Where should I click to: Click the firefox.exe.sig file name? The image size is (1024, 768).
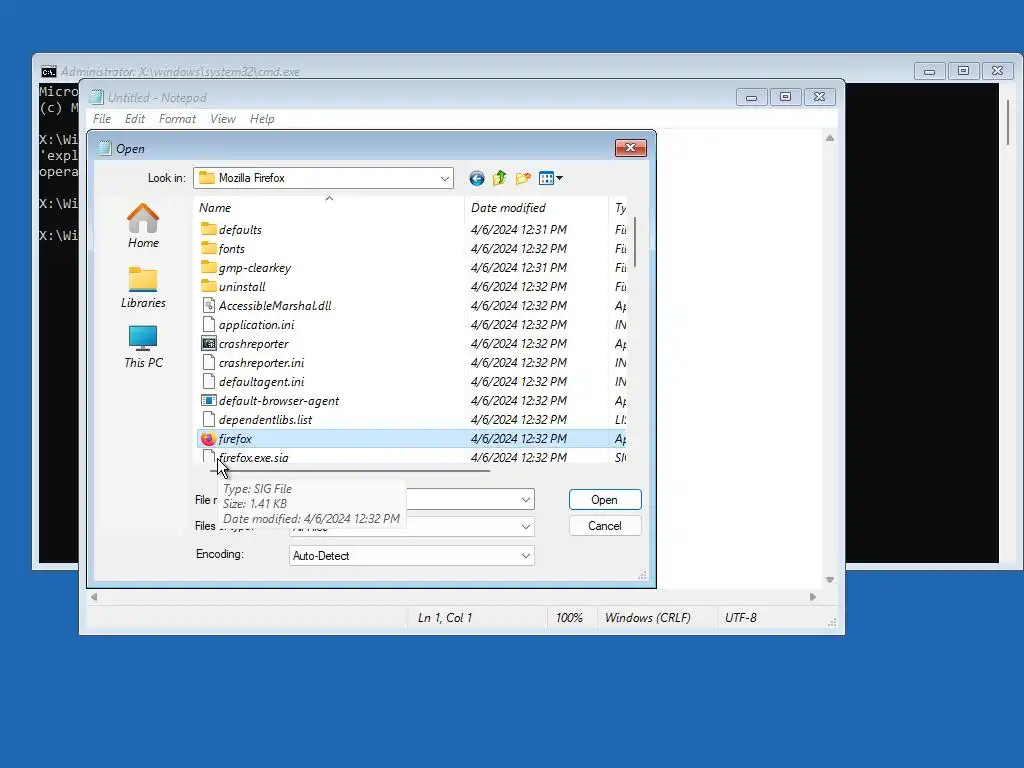tap(253, 458)
